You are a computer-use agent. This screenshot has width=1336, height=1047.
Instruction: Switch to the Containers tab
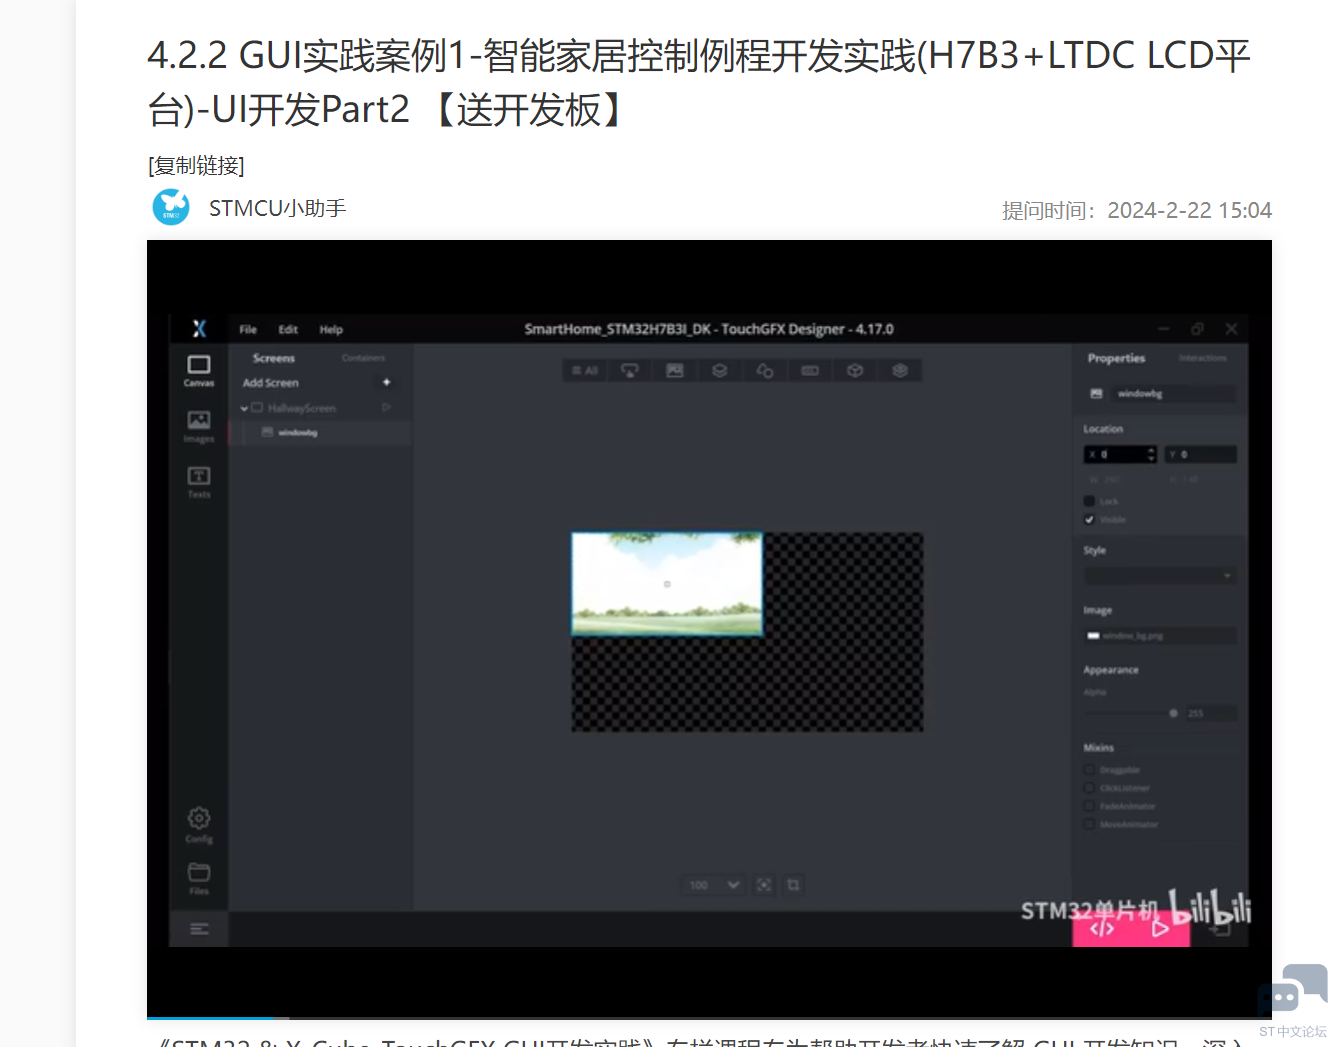363,358
